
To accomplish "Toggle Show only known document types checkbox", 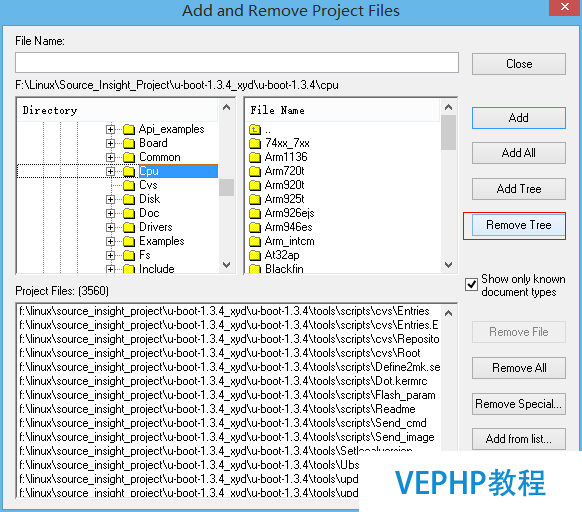I will (x=471, y=285).
